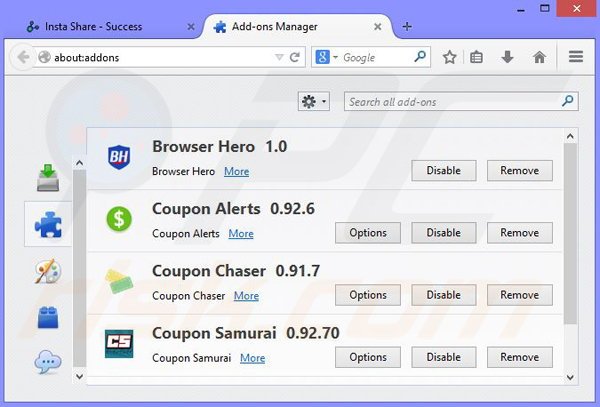
Task: Select the Extensions puzzle category
Action: click(48, 225)
